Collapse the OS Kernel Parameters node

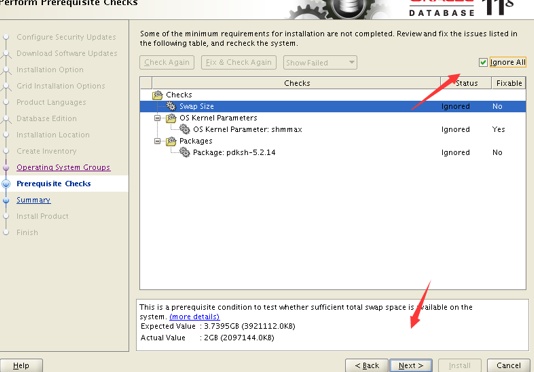[x=157, y=118]
